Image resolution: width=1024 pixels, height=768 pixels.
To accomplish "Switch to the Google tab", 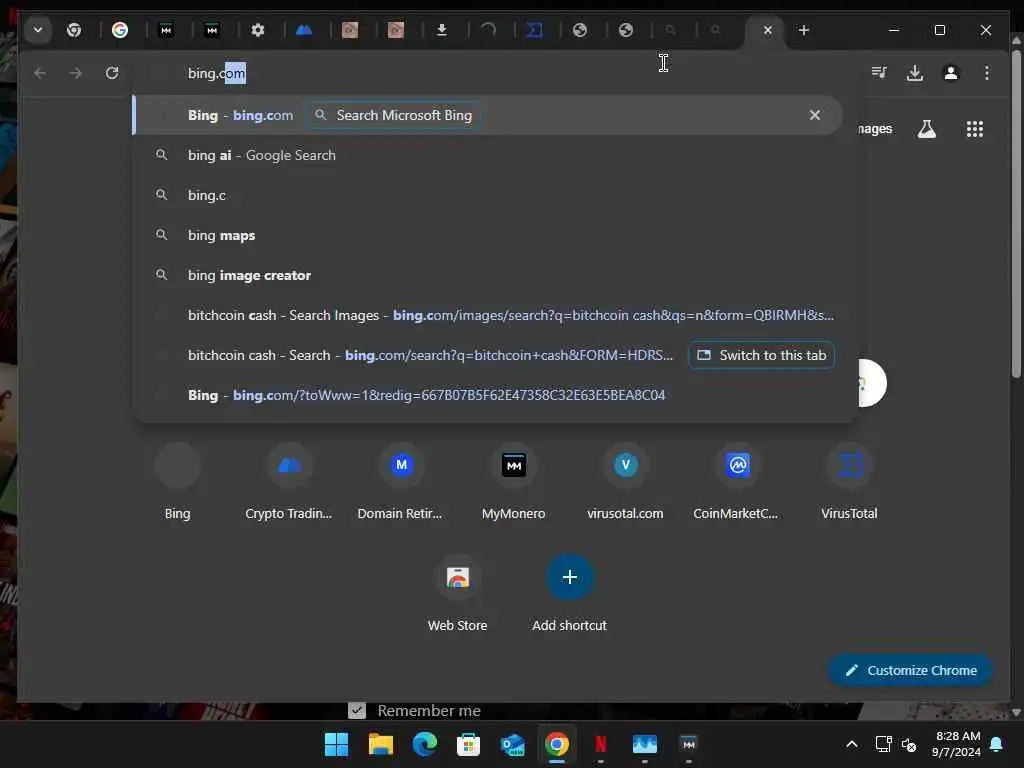I will (x=120, y=30).
